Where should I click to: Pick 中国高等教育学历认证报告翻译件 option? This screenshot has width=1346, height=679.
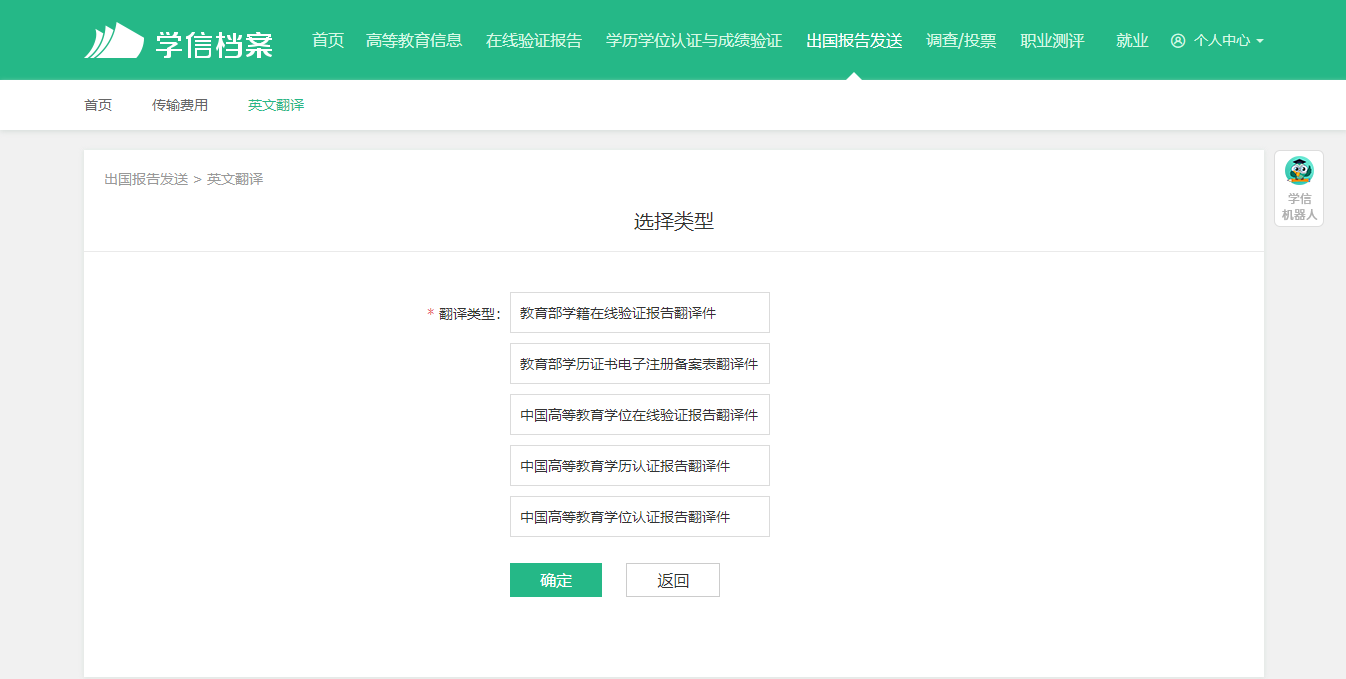pyautogui.click(x=639, y=466)
